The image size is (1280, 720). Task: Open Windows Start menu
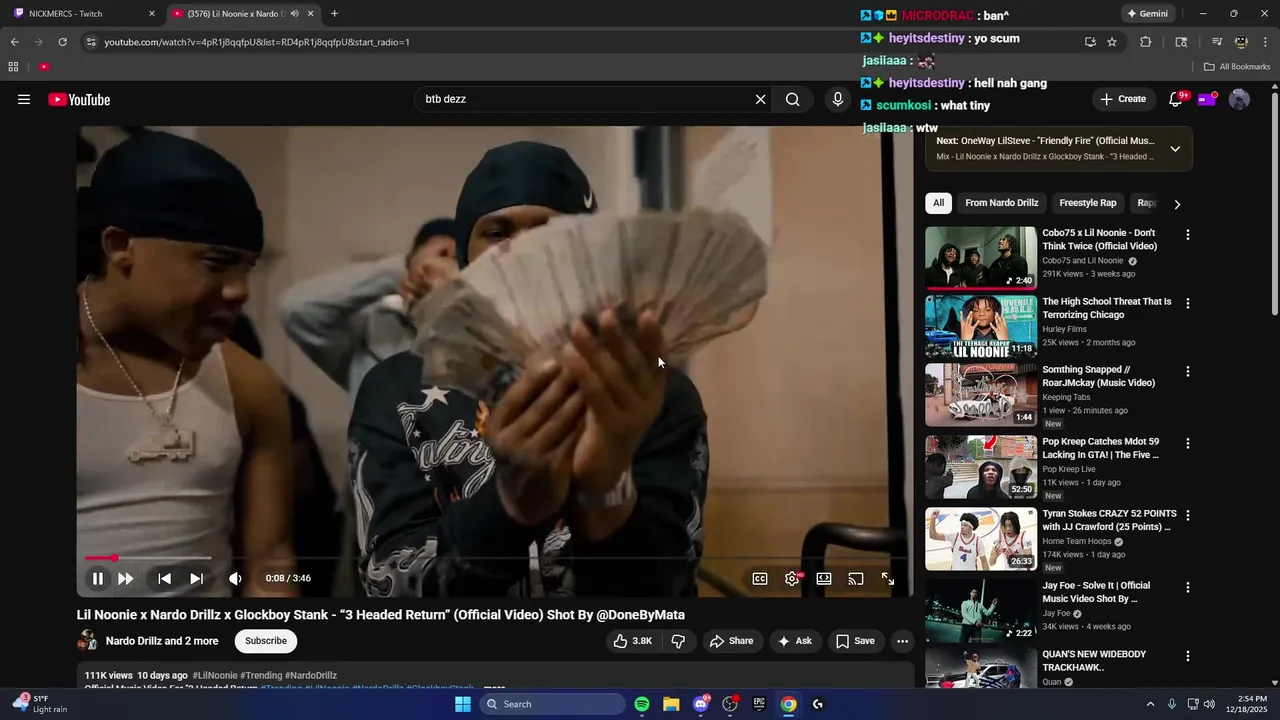pos(462,704)
